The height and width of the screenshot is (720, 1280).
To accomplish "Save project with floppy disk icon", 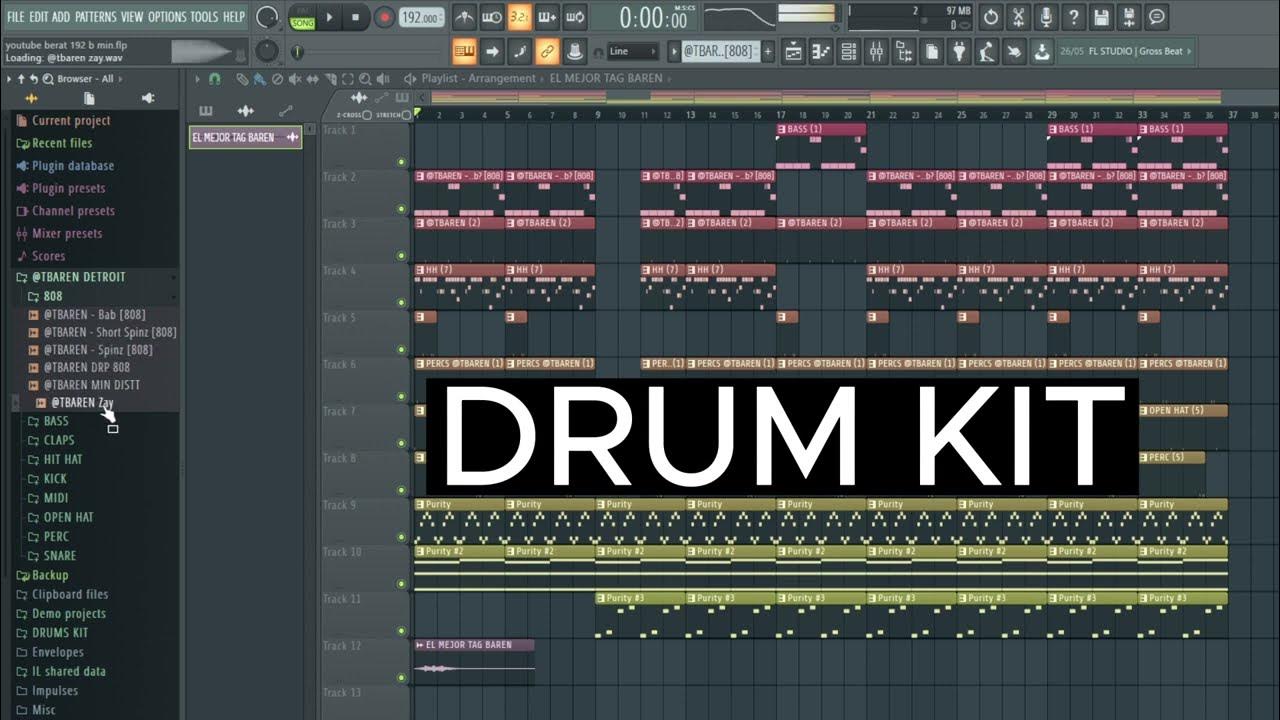I will 1101,17.
